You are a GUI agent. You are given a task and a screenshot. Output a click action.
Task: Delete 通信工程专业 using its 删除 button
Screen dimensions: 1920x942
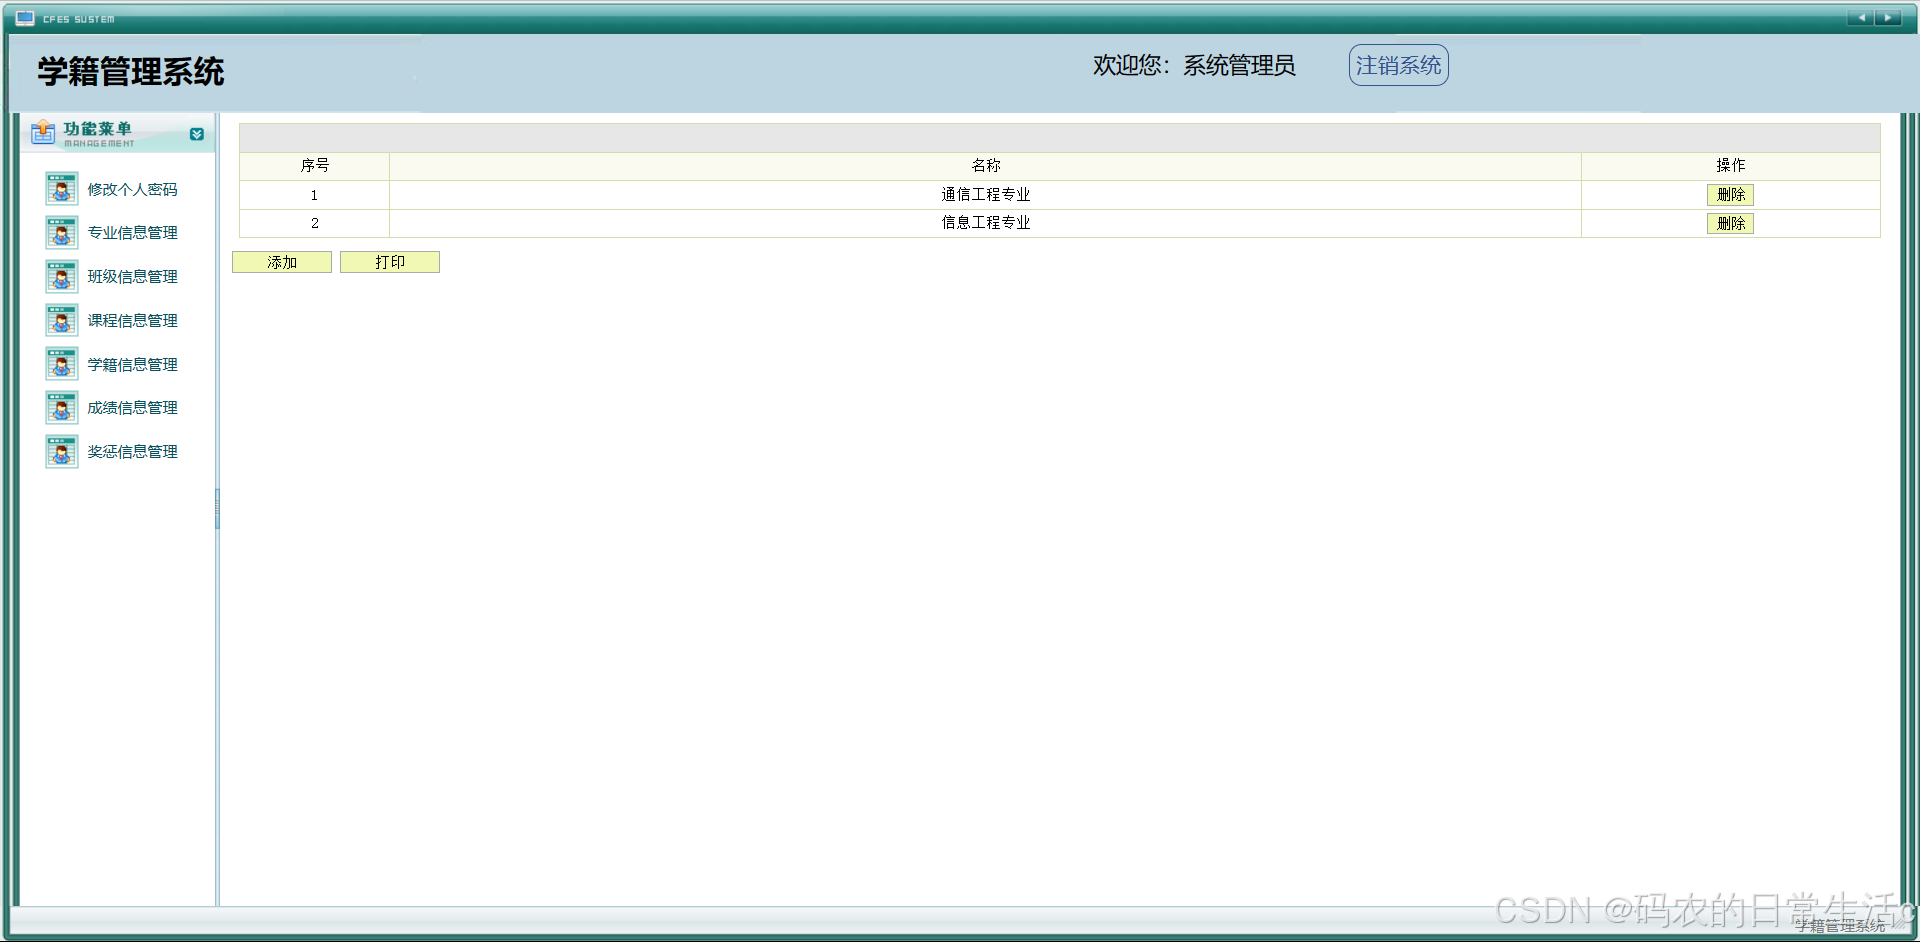1730,195
